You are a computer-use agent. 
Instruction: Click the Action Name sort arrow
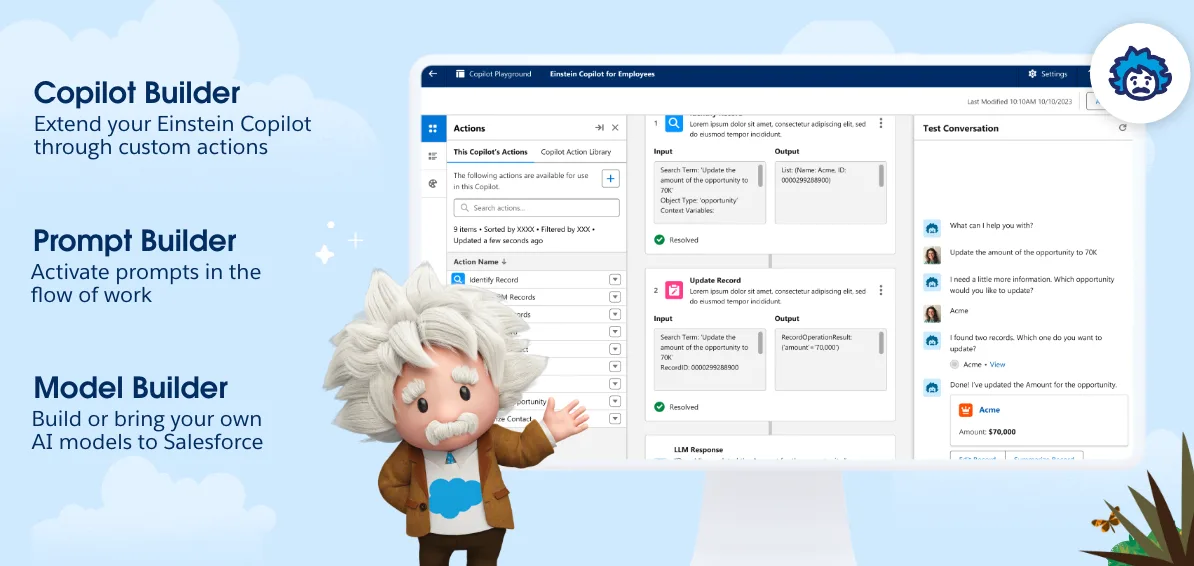[504, 262]
